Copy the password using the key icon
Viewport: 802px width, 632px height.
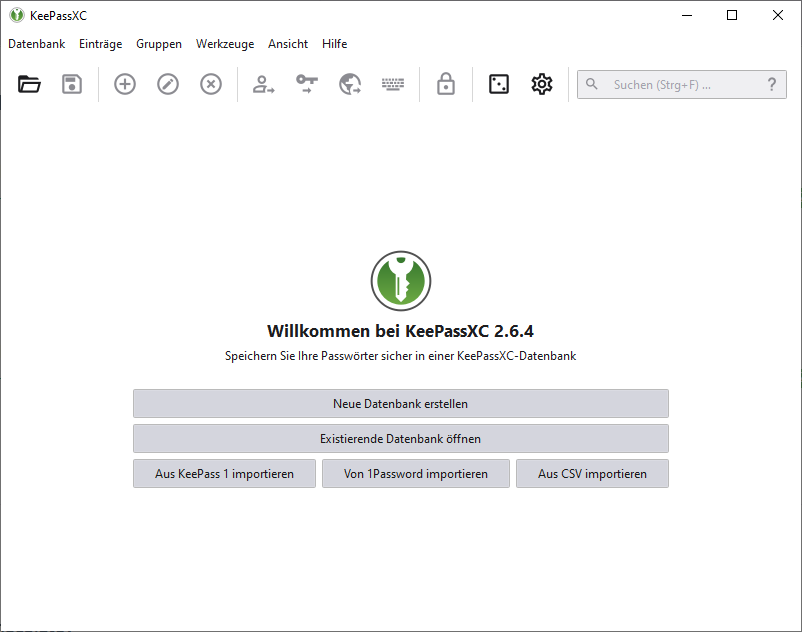point(306,84)
